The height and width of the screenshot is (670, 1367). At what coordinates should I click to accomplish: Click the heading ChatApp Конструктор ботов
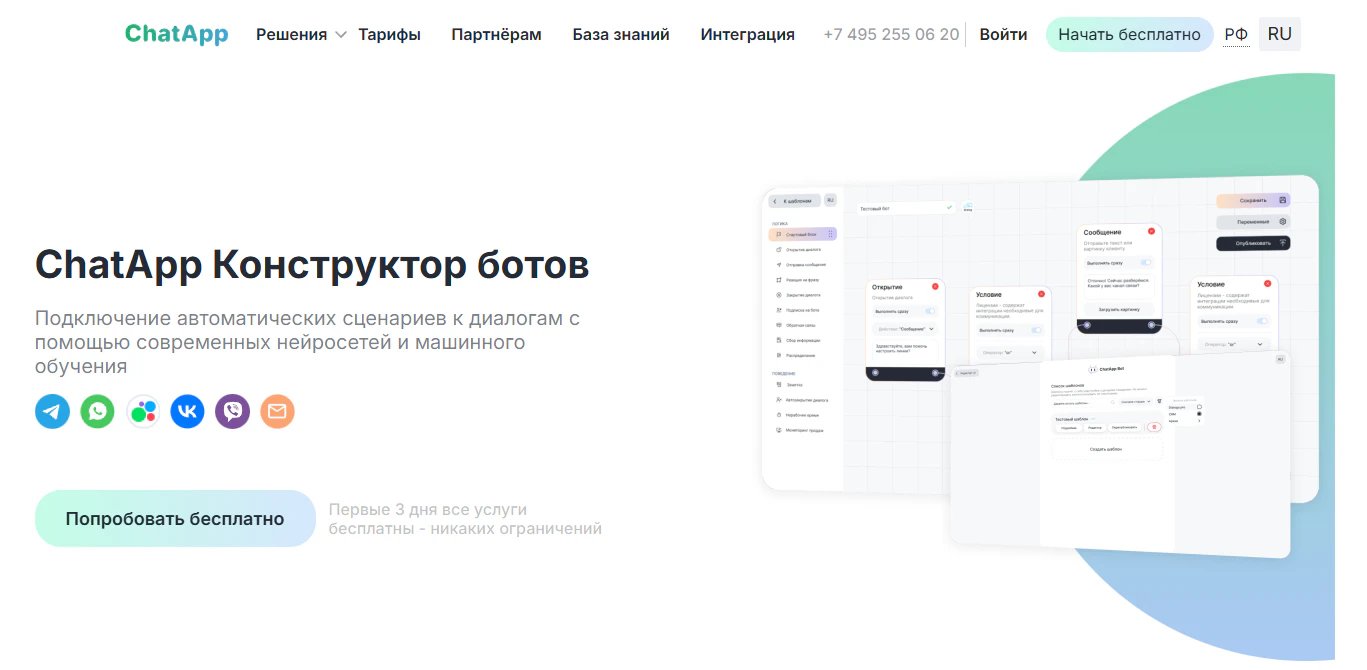click(x=312, y=265)
